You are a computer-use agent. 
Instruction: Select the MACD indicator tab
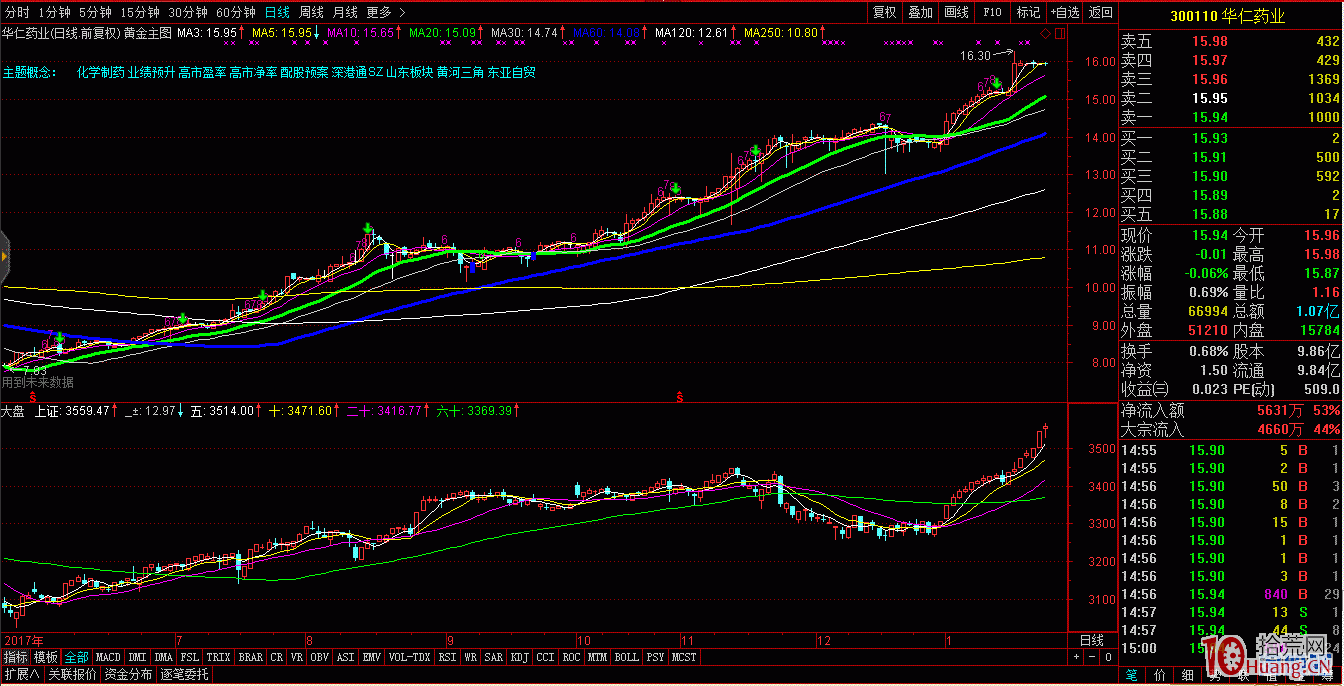107,657
